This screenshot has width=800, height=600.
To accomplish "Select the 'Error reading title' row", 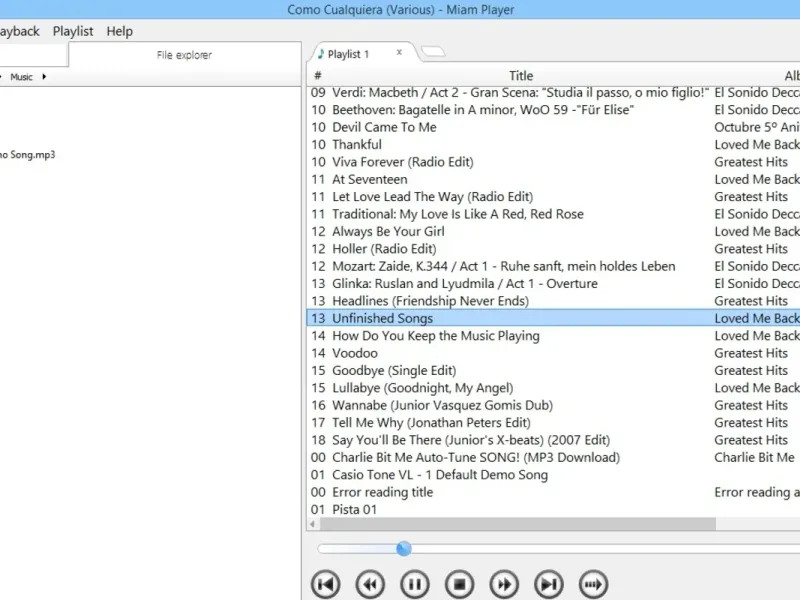I will point(553,491).
